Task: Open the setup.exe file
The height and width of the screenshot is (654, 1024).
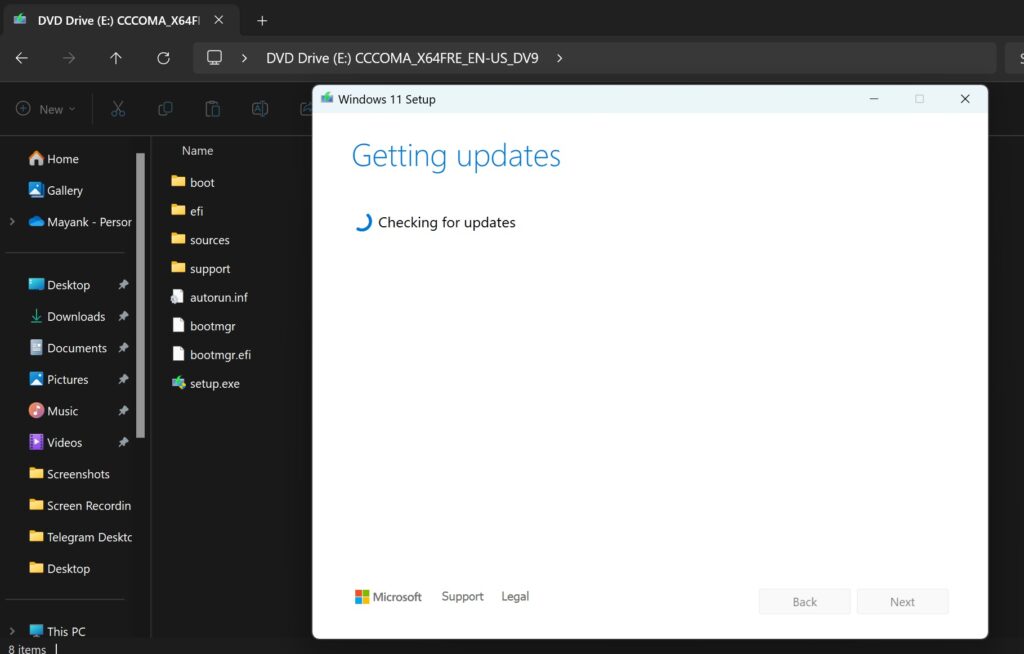Action: pyautogui.click(x=213, y=383)
